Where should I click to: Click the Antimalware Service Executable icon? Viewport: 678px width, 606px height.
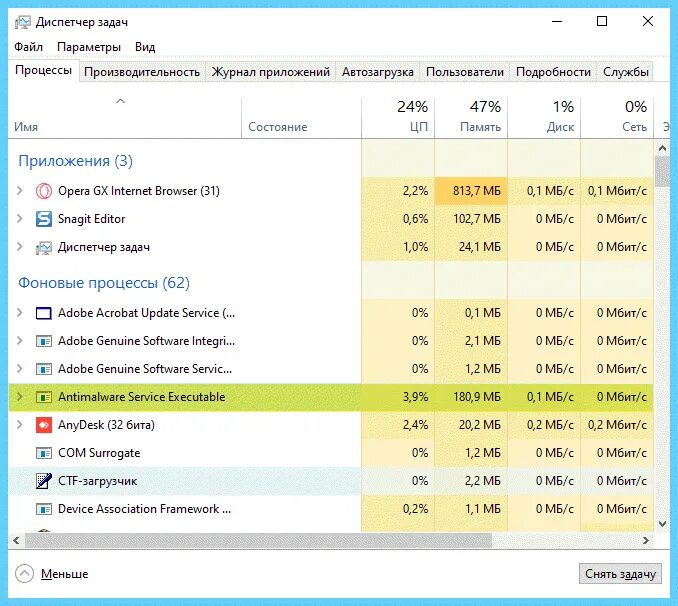[x=44, y=397]
